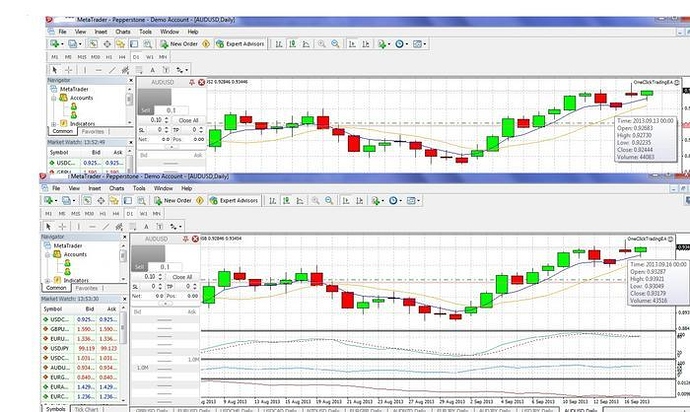Choose the Fibonacci retracement tool in bottom window
This screenshot has width=690, height=412.
[132, 227]
